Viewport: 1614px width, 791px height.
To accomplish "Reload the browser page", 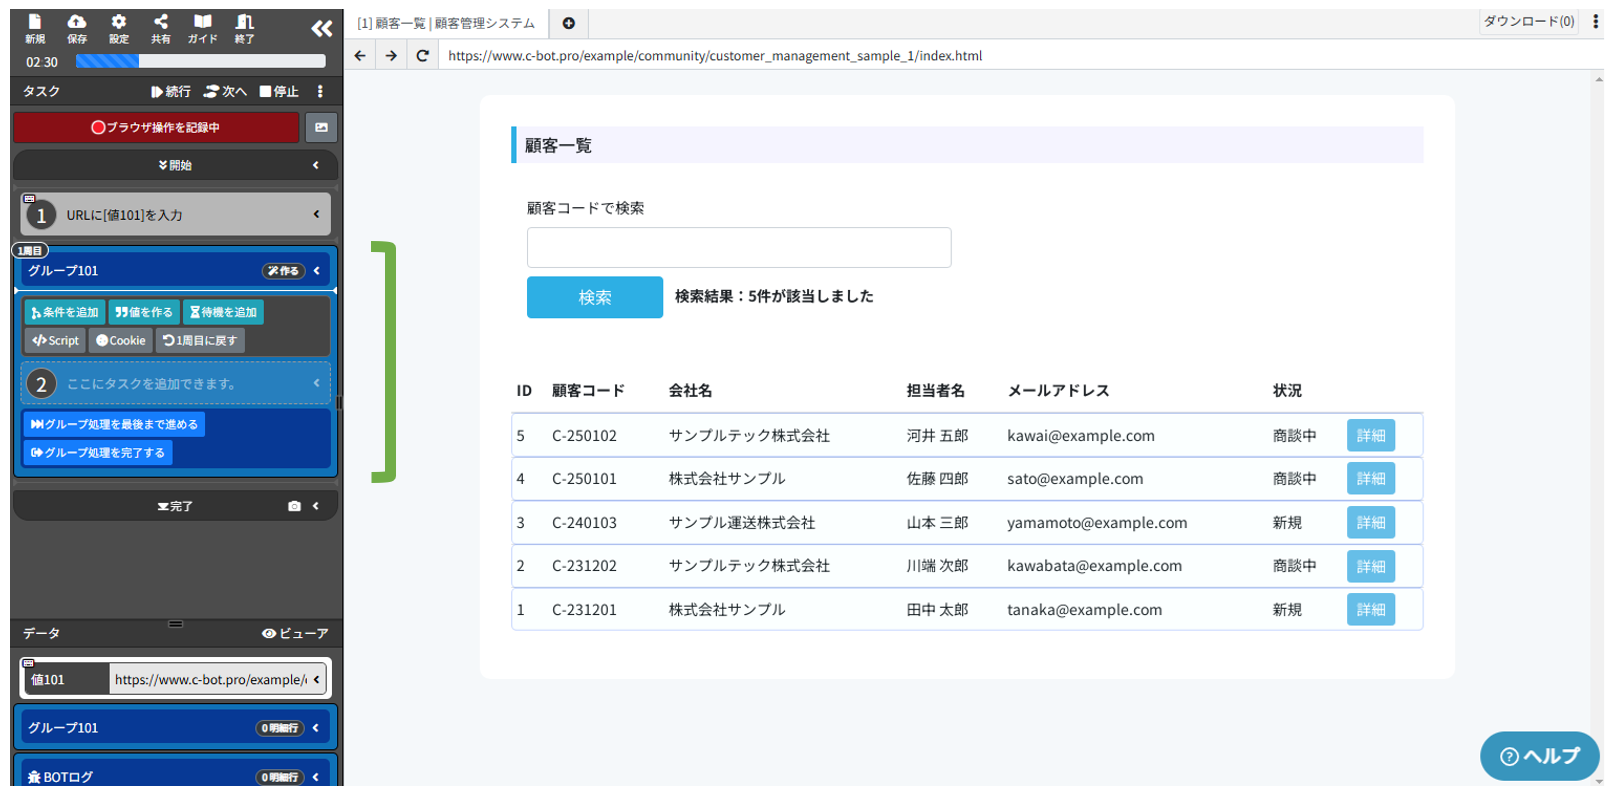I will click(423, 55).
